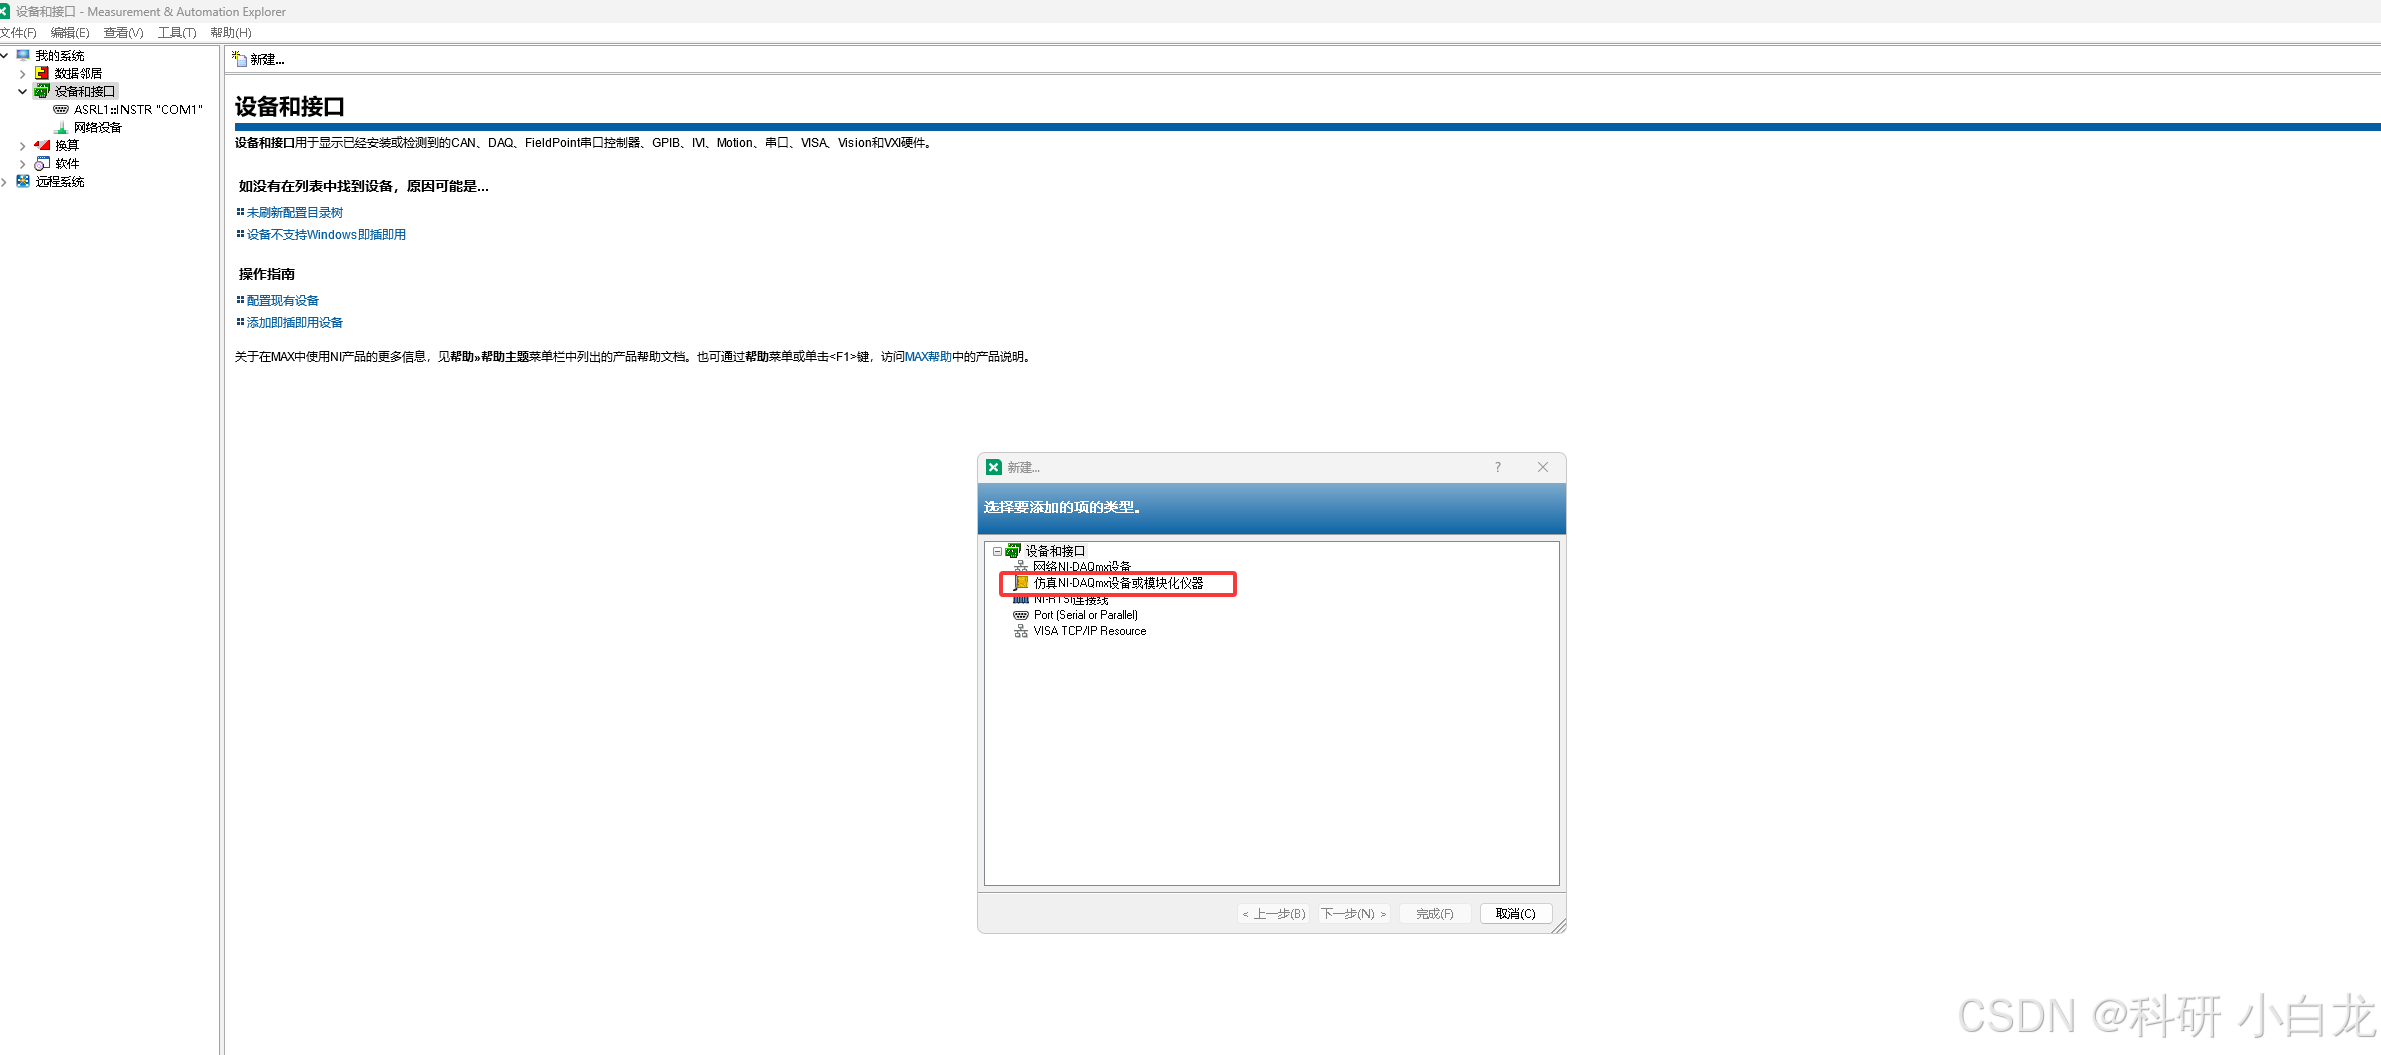
Task: Select the ASRL1::INSTR "COM1" label
Action: [138, 110]
